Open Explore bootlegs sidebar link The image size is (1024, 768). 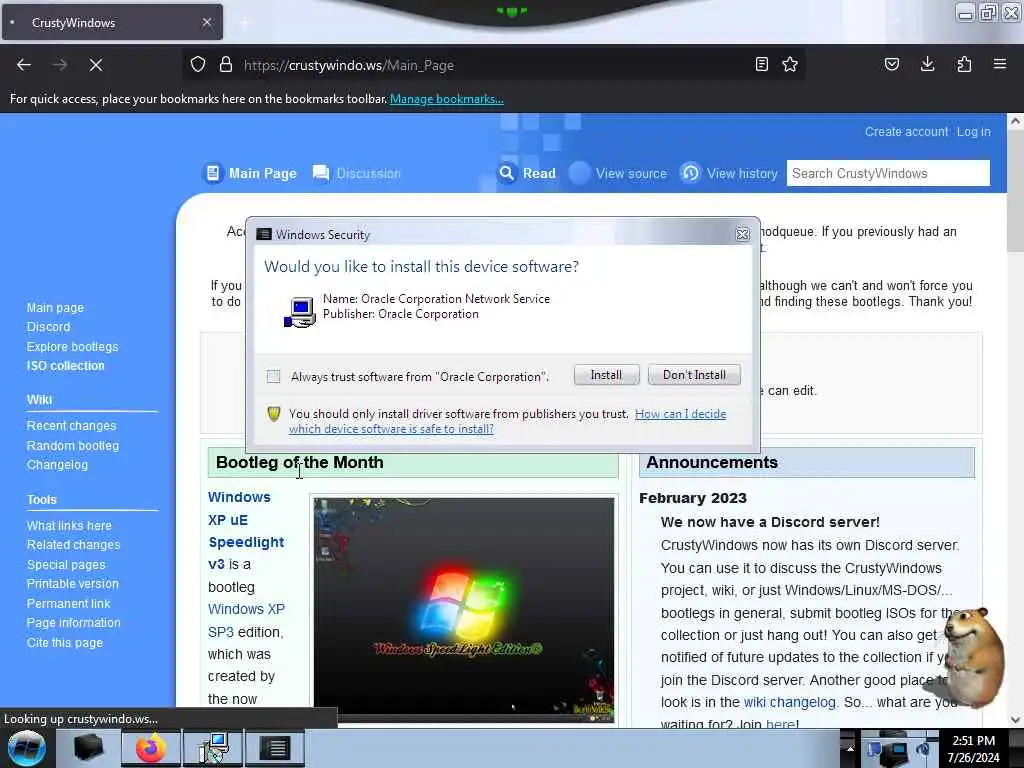[x=72, y=346]
